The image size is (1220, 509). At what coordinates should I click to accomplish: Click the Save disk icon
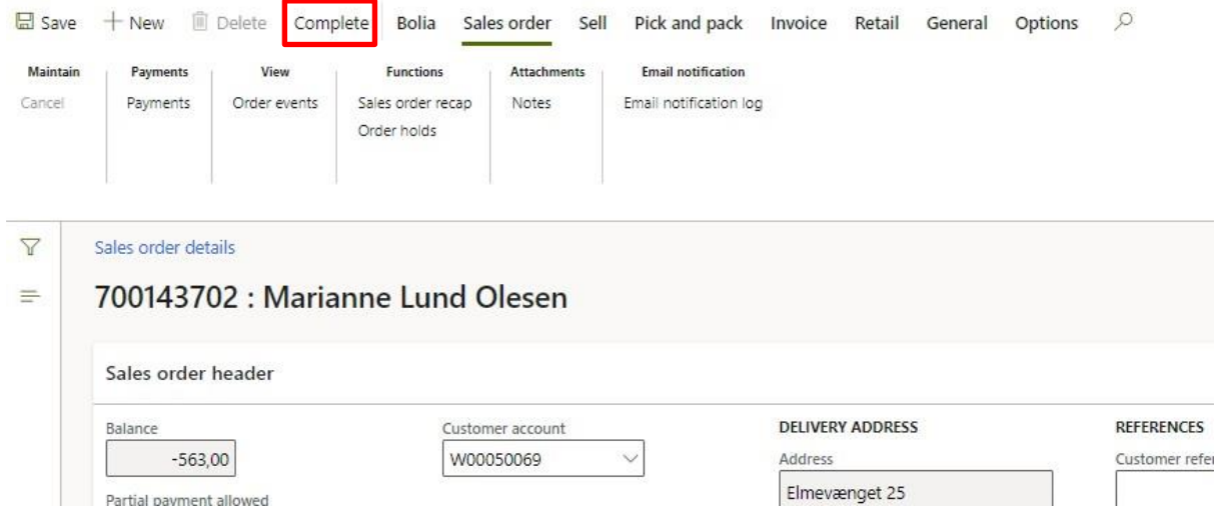coord(25,22)
